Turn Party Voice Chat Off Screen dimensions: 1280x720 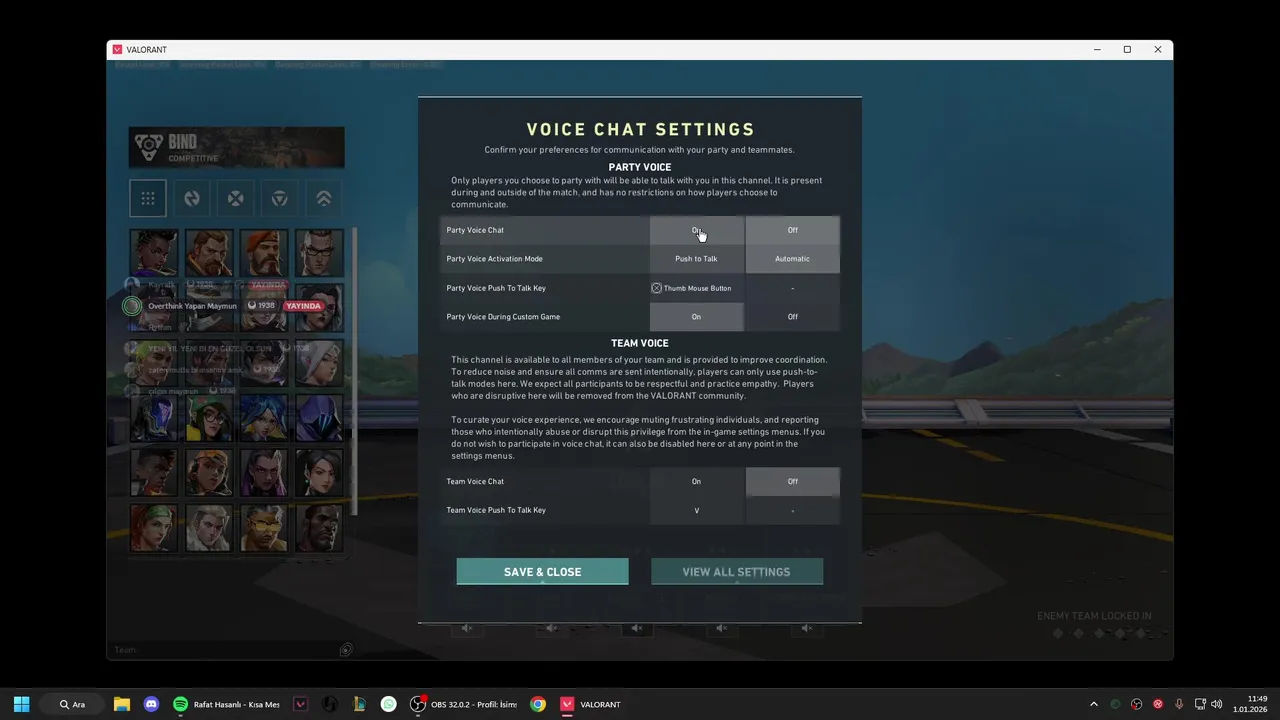pyautogui.click(x=793, y=230)
